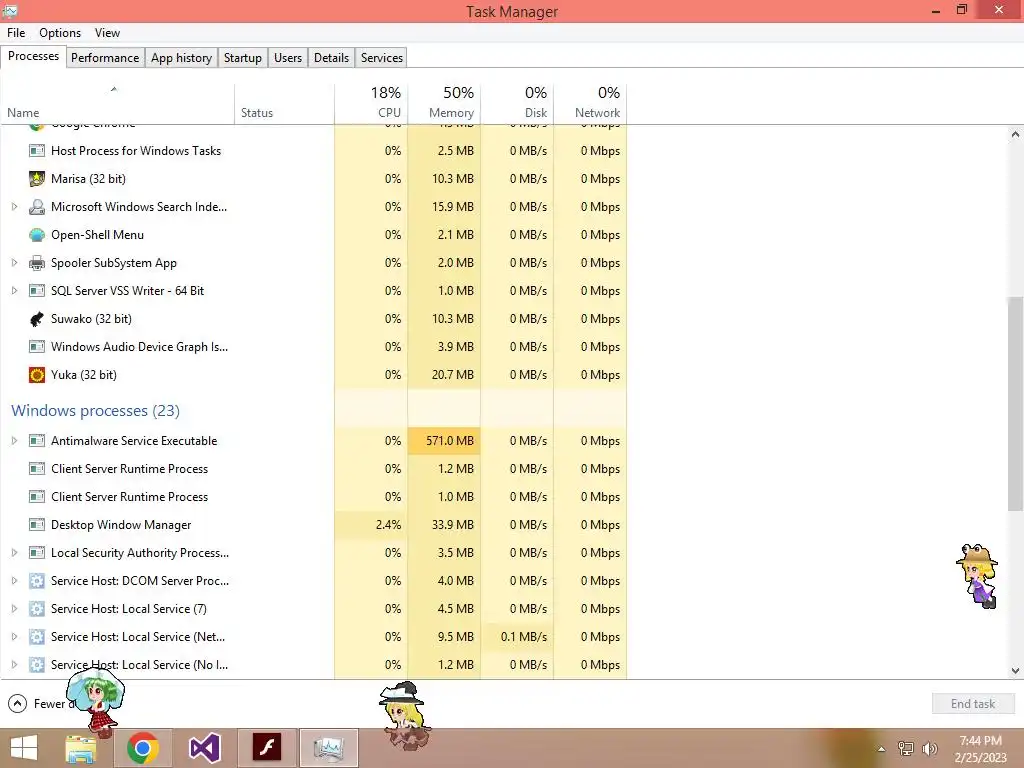1024x768 pixels.
Task: Sort by the Disk column header
Action: pos(517,103)
